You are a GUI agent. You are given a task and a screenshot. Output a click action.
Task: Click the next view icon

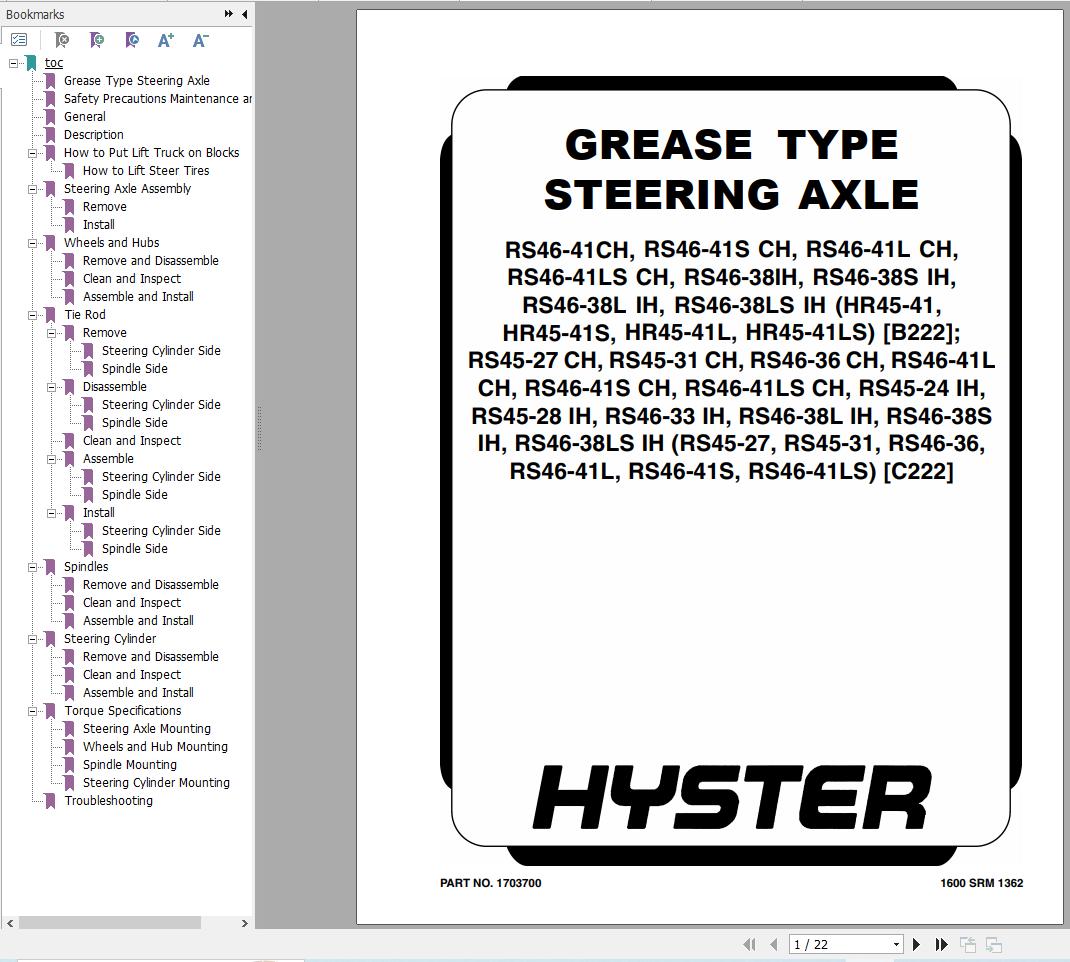tap(994, 944)
